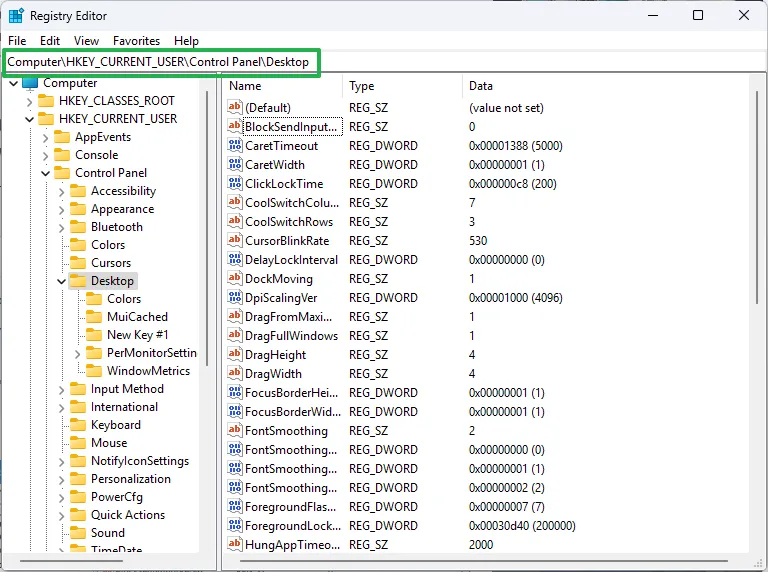Screen dimensions: 768x572
Task: Click the Type column header
Action: click(x=400, y=86)
